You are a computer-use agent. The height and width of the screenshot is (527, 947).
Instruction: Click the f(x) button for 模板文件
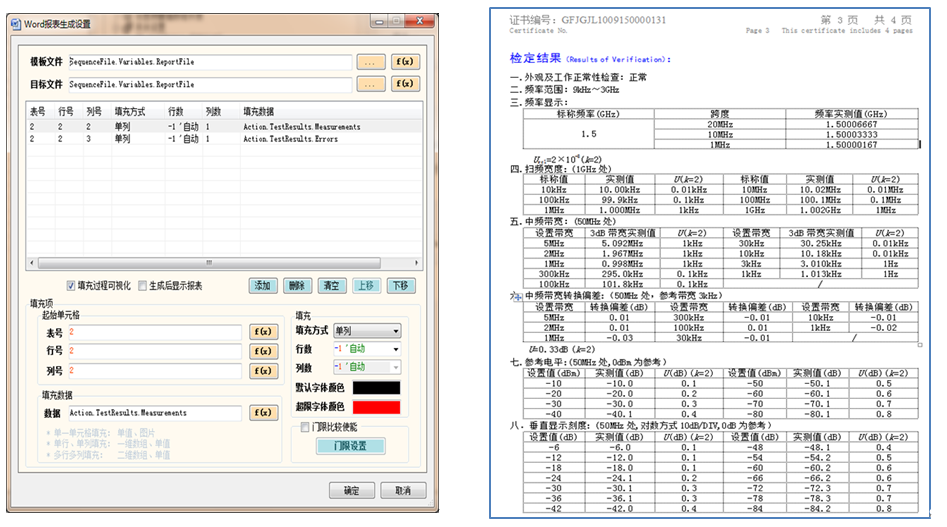pyautogui.click(x=404, y=61)
